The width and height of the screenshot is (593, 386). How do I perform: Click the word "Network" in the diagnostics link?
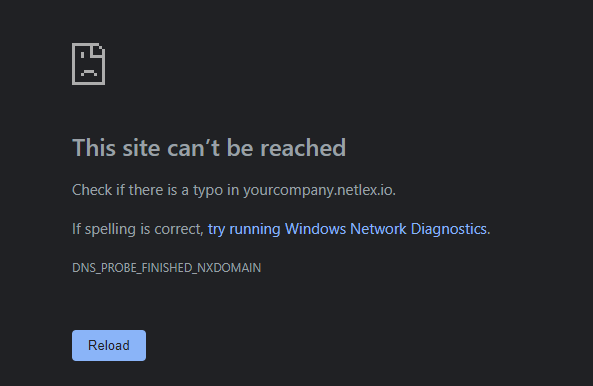[x=378, y=229]
